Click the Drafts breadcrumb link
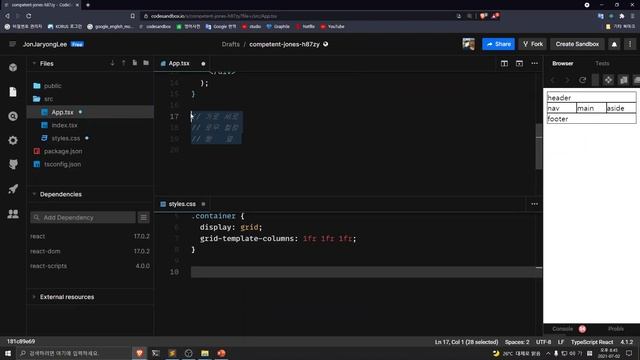Viewport: 640px width, 360px height. (x=231, y=44)
